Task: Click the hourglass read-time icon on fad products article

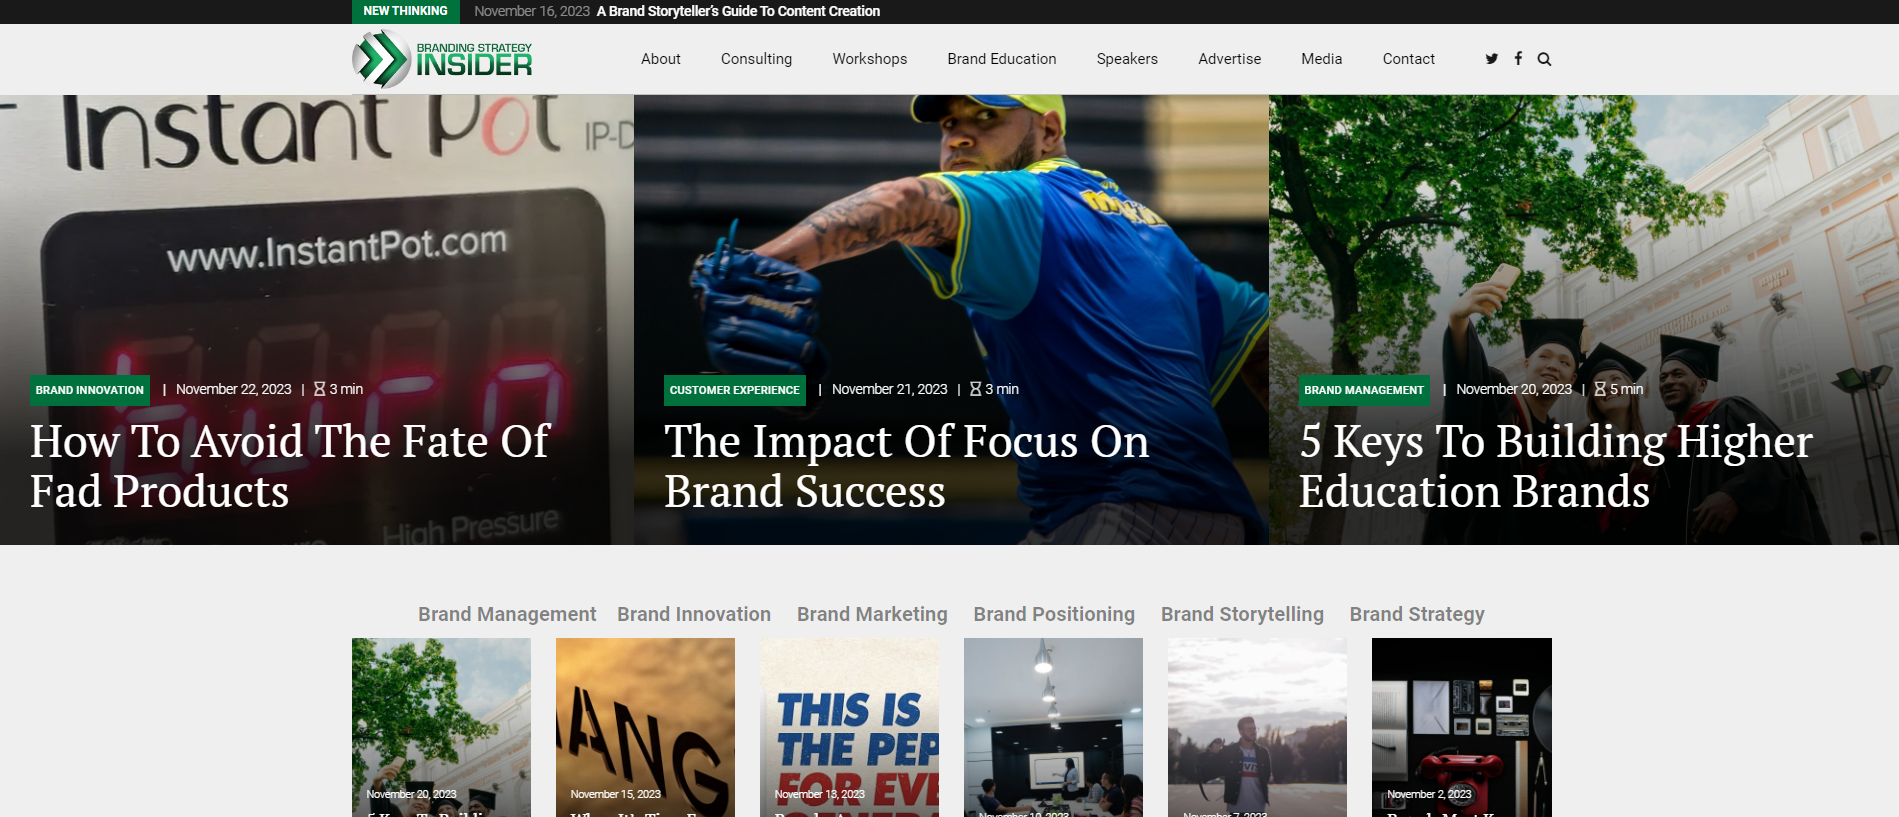Action: (x=320, y=389)
